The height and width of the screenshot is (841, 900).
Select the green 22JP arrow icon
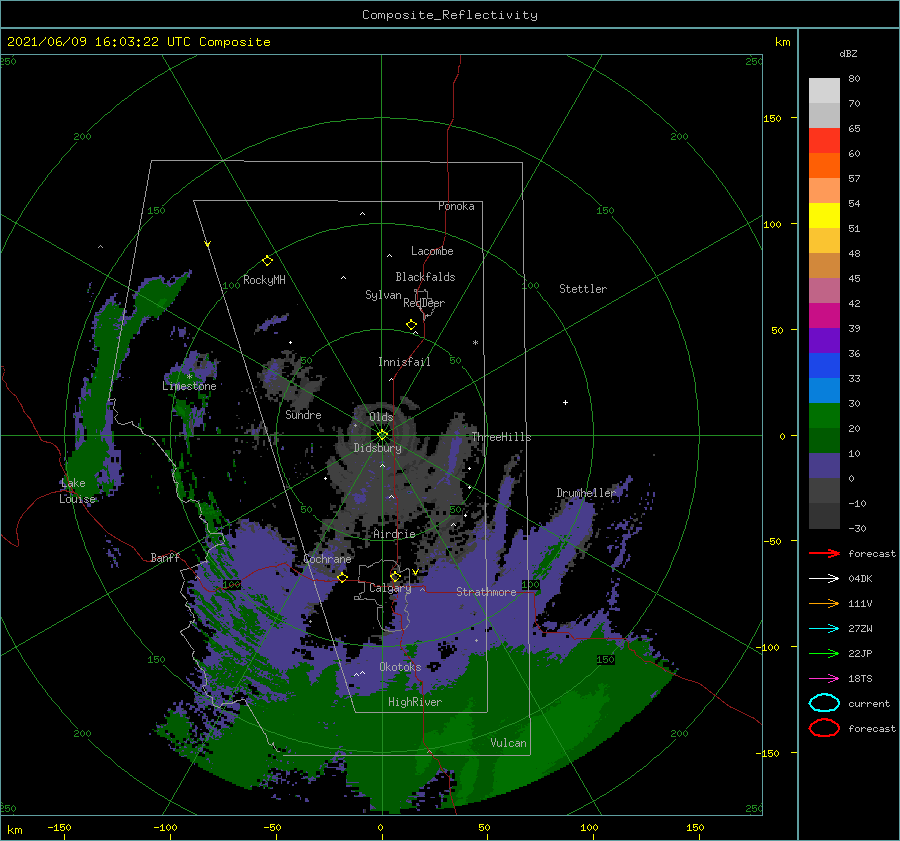tap(824, 653)
